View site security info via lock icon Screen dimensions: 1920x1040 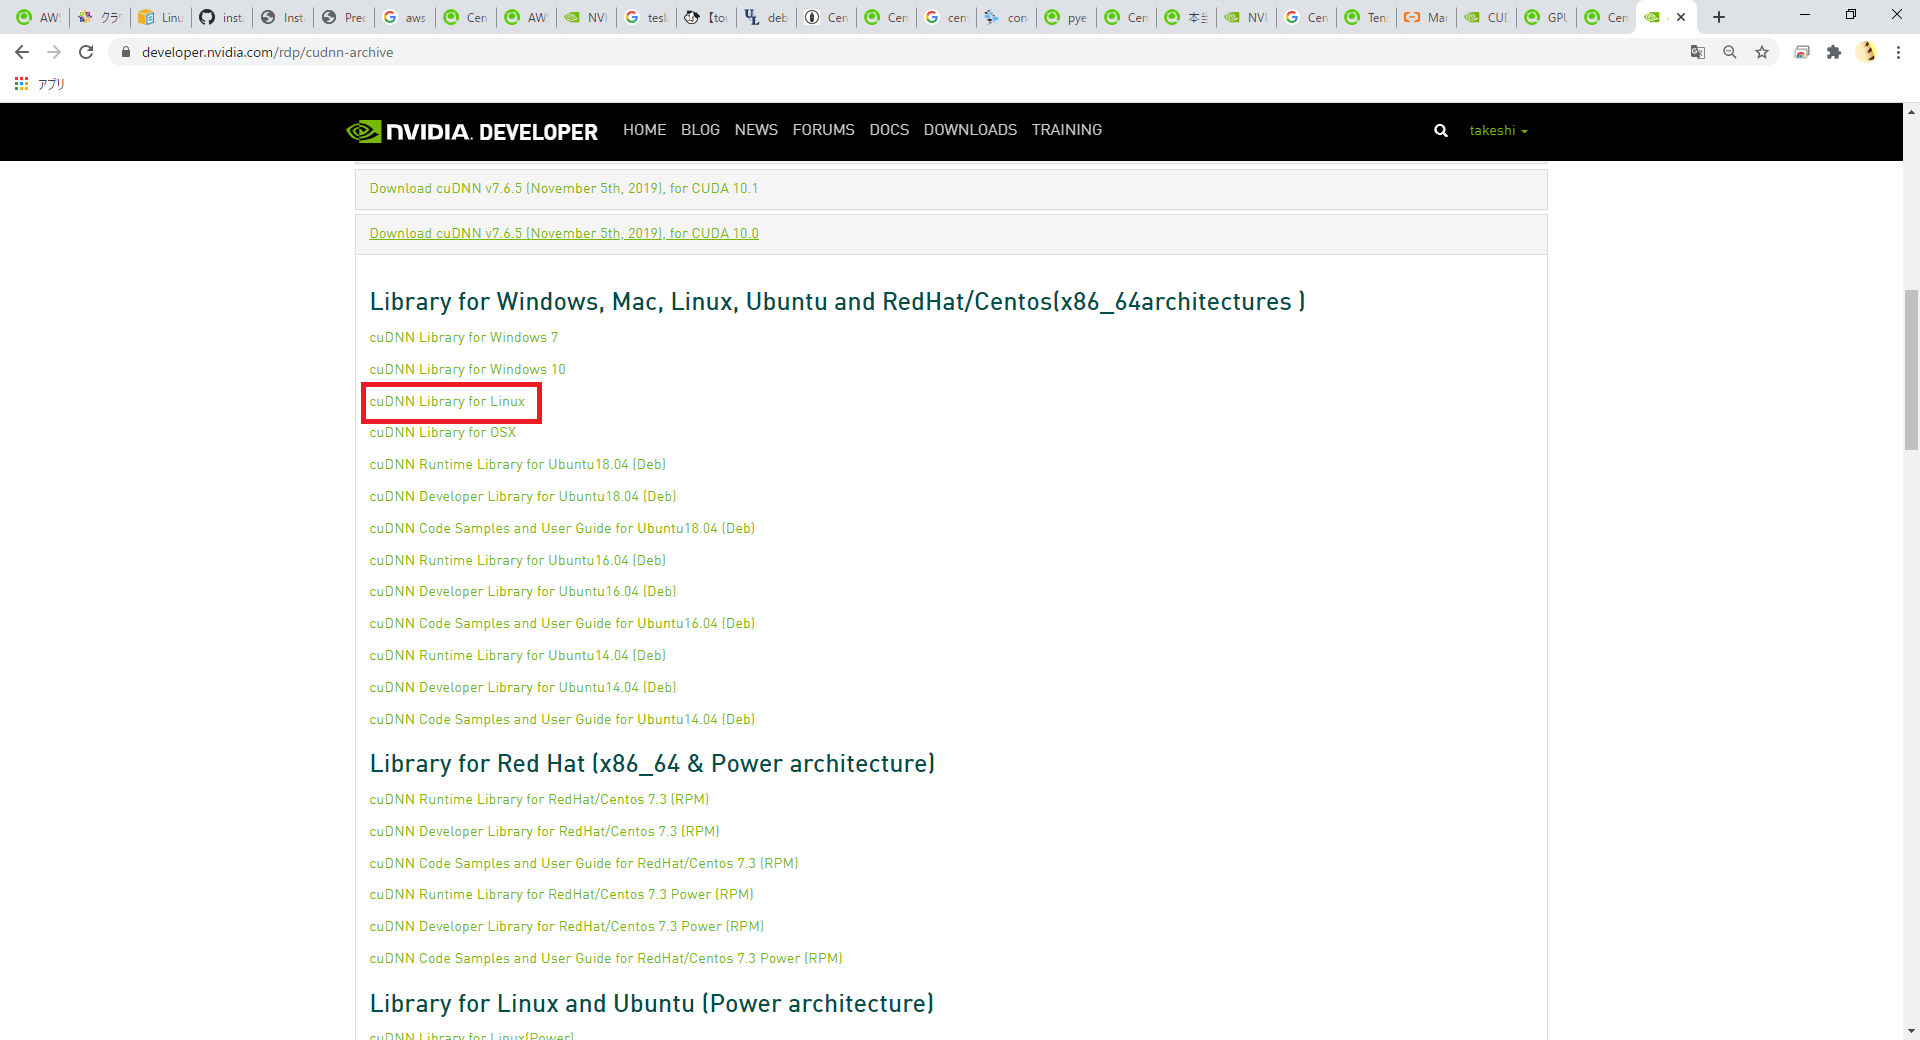[126, 52]
